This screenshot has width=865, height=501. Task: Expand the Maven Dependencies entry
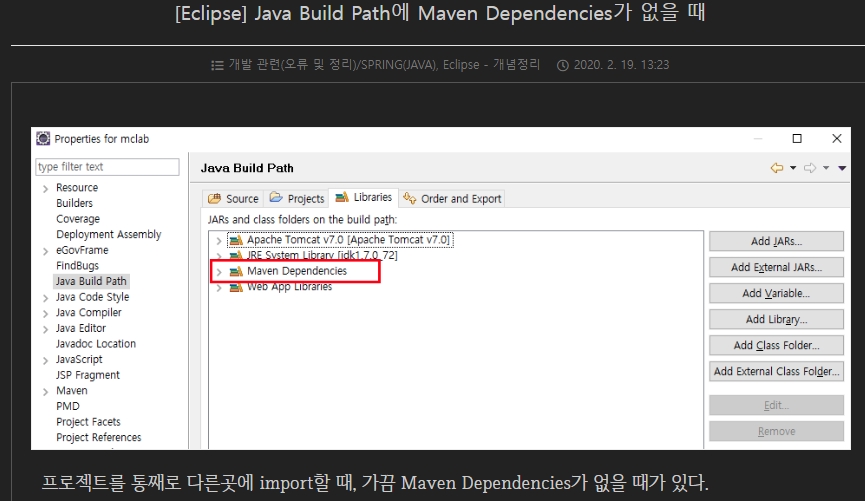click(x=218, y=271)
